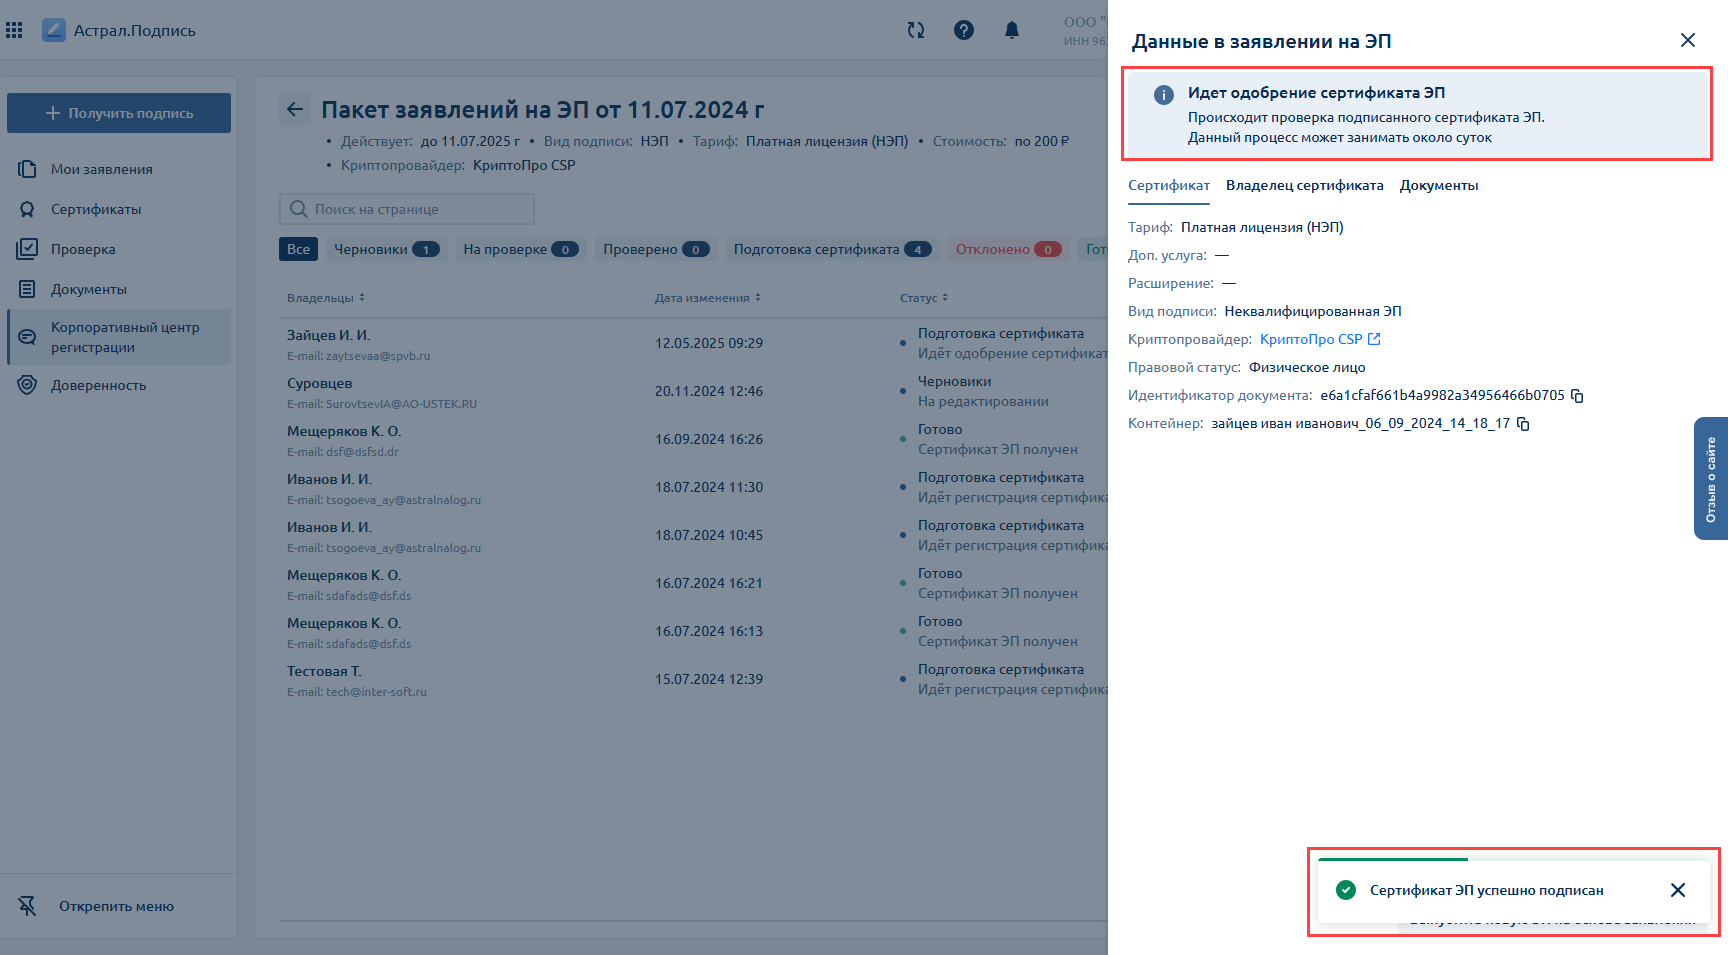Click the Получить подпись button
Screen dimensions: 1728x955
119,113
